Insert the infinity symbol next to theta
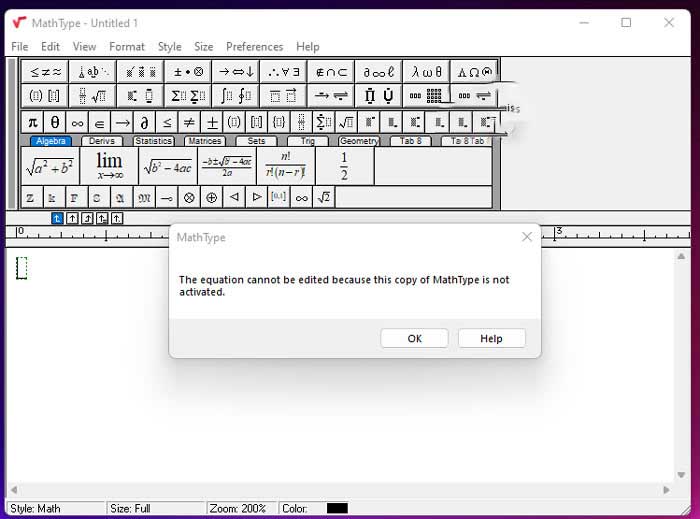Image resolution: width=700 pixels, height=519 pixels. (77, 122)
